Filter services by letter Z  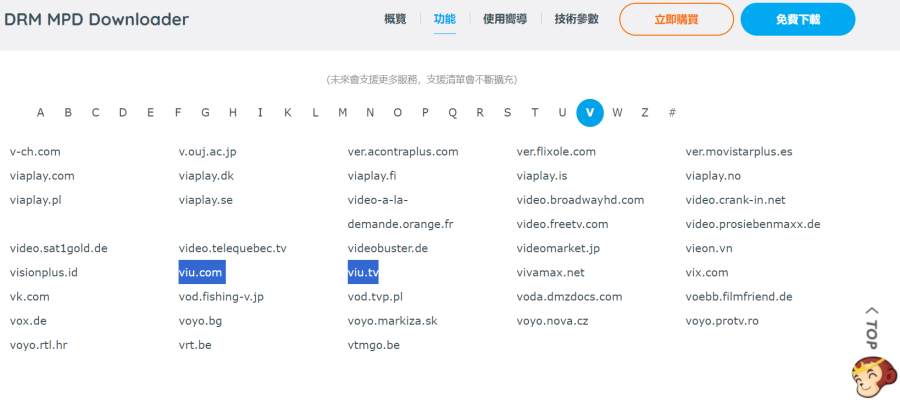[x=645, y=112]
